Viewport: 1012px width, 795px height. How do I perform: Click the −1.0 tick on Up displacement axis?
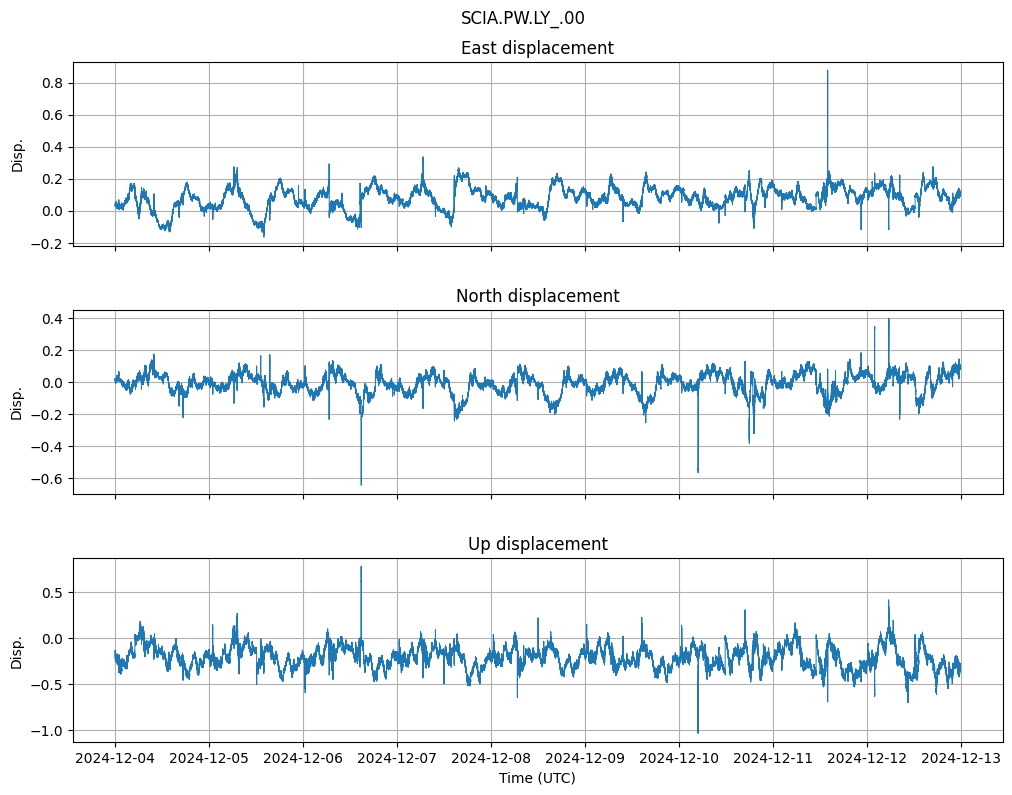coord(47,731)
